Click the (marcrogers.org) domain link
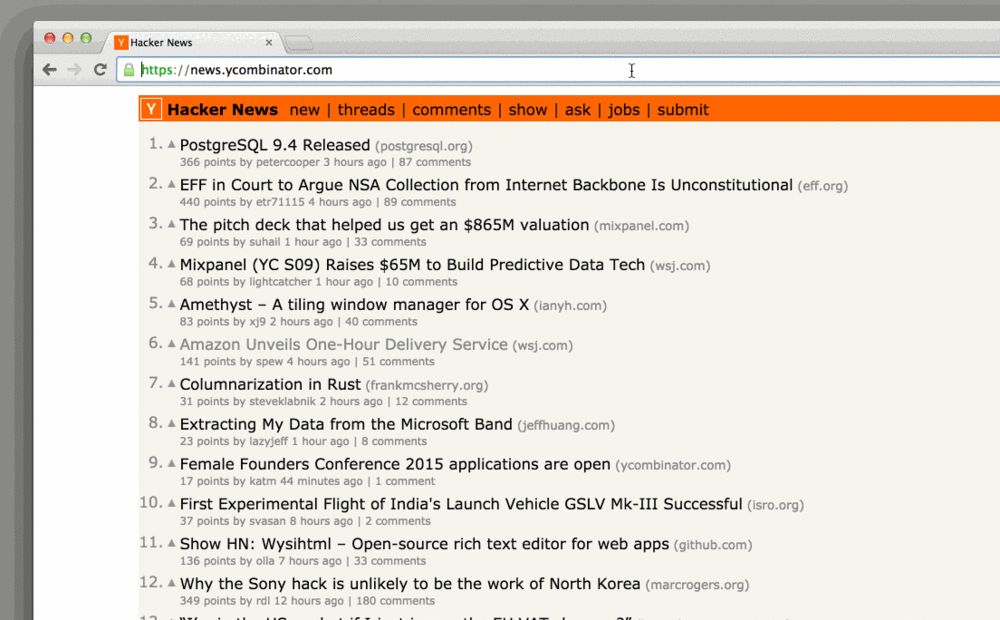1000x620 pixels. coord(697,585)
